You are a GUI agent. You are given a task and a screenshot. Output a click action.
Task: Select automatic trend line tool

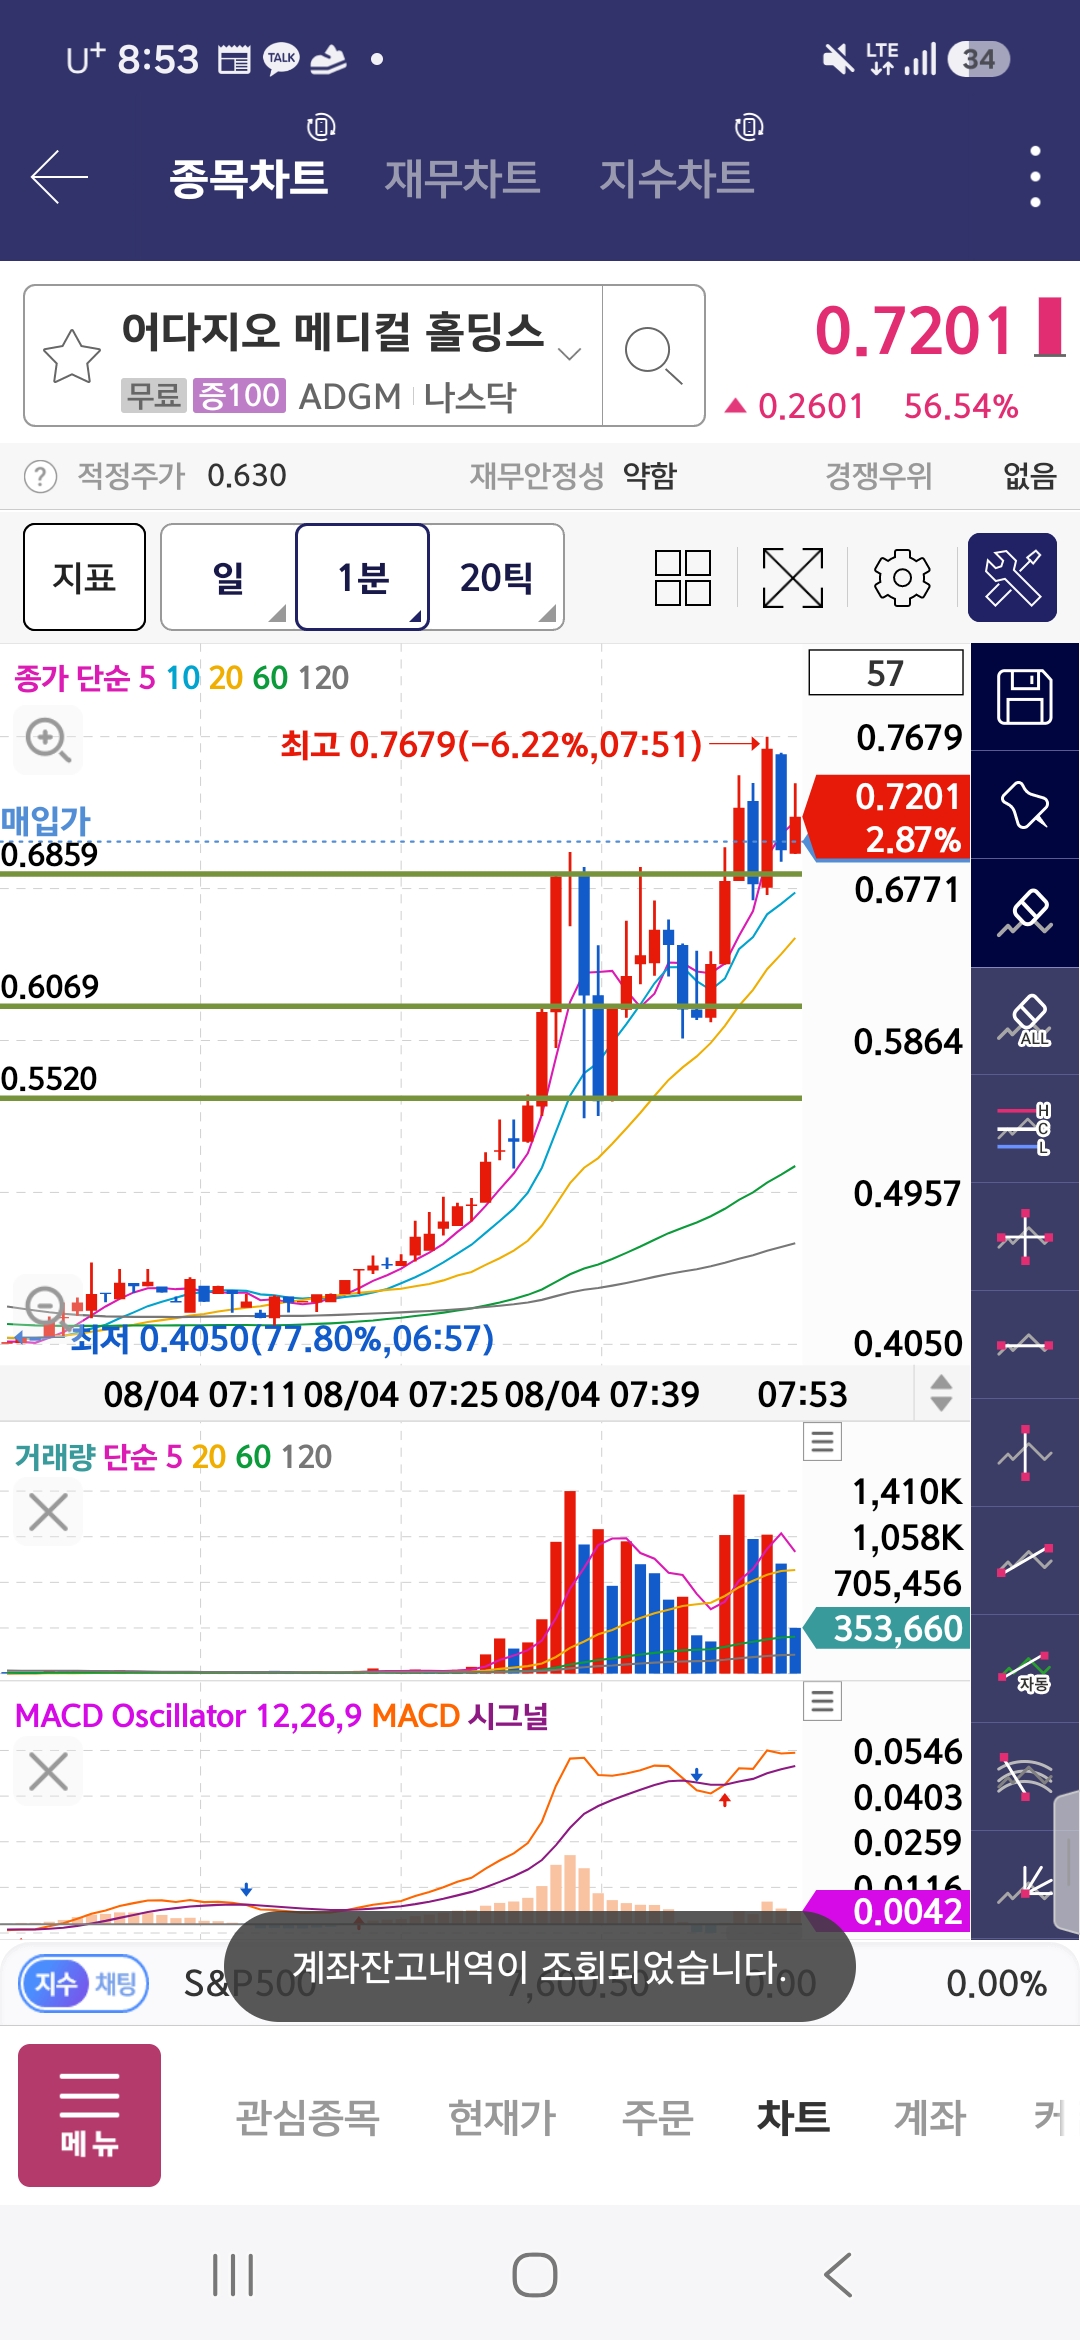click(1025, 1669)
